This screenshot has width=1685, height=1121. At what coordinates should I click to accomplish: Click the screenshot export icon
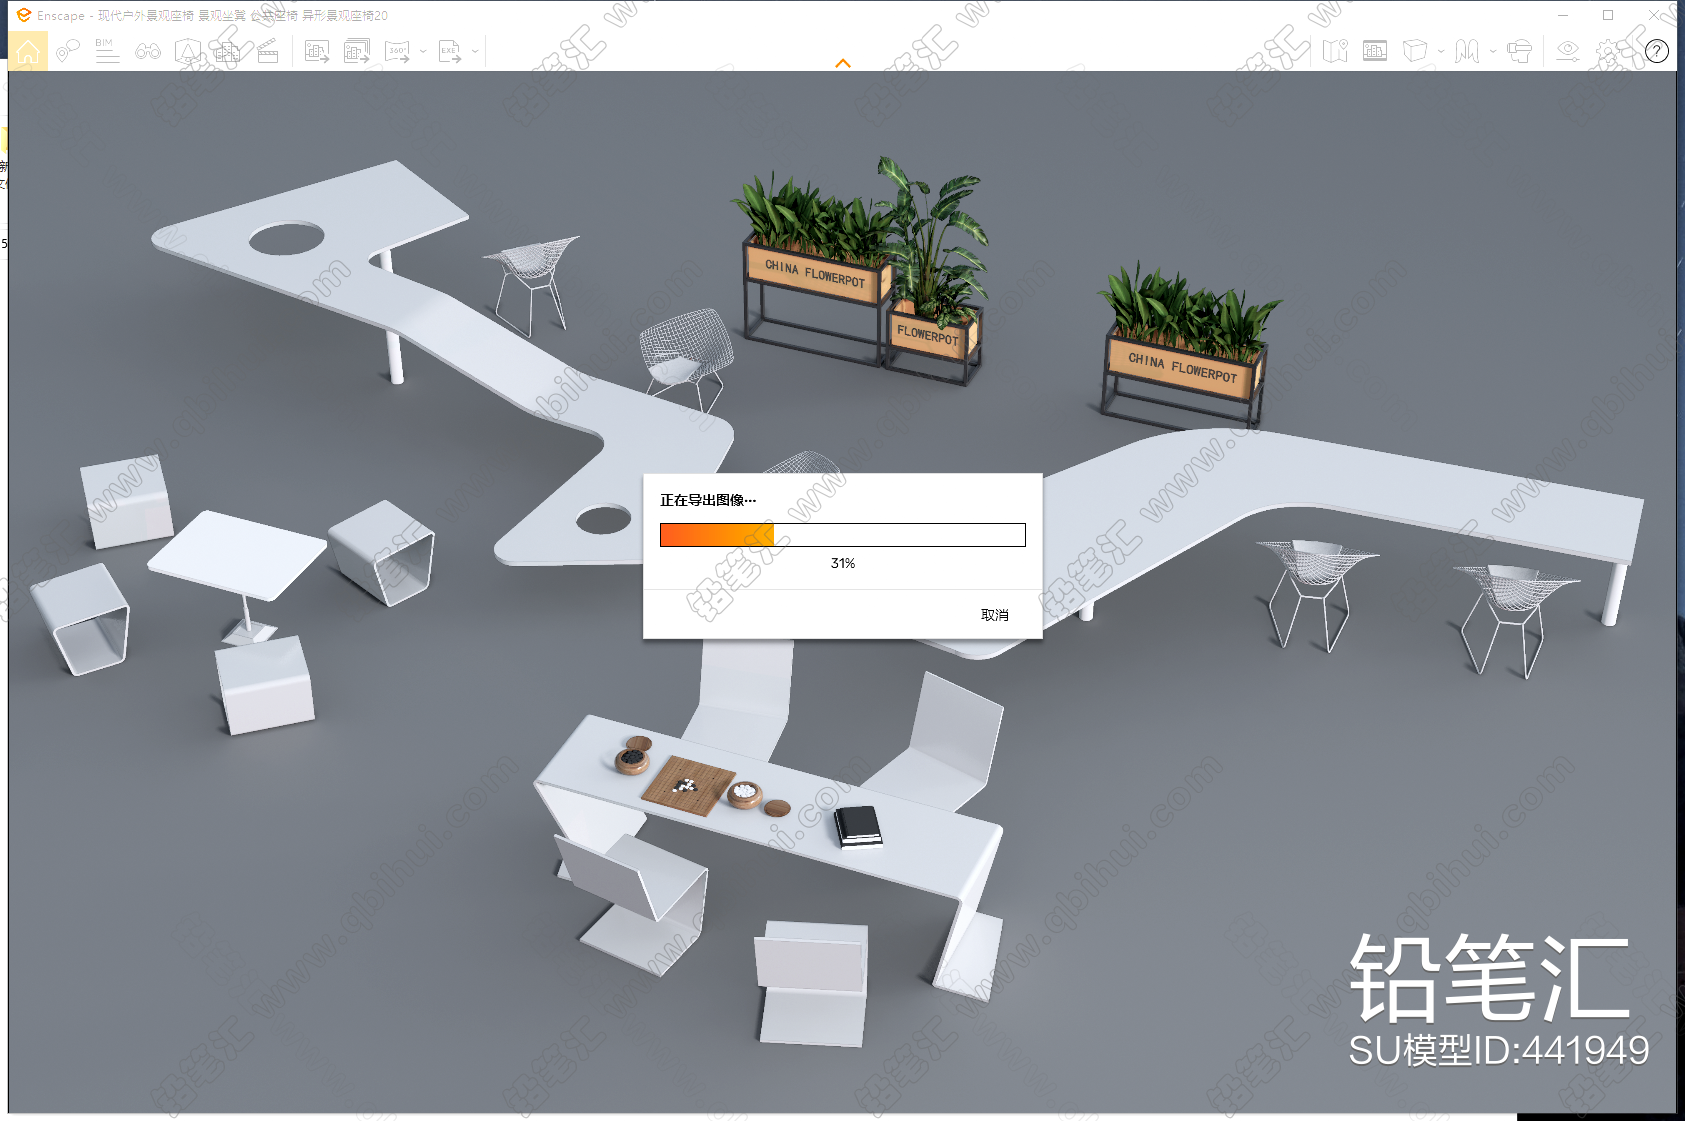317,51
